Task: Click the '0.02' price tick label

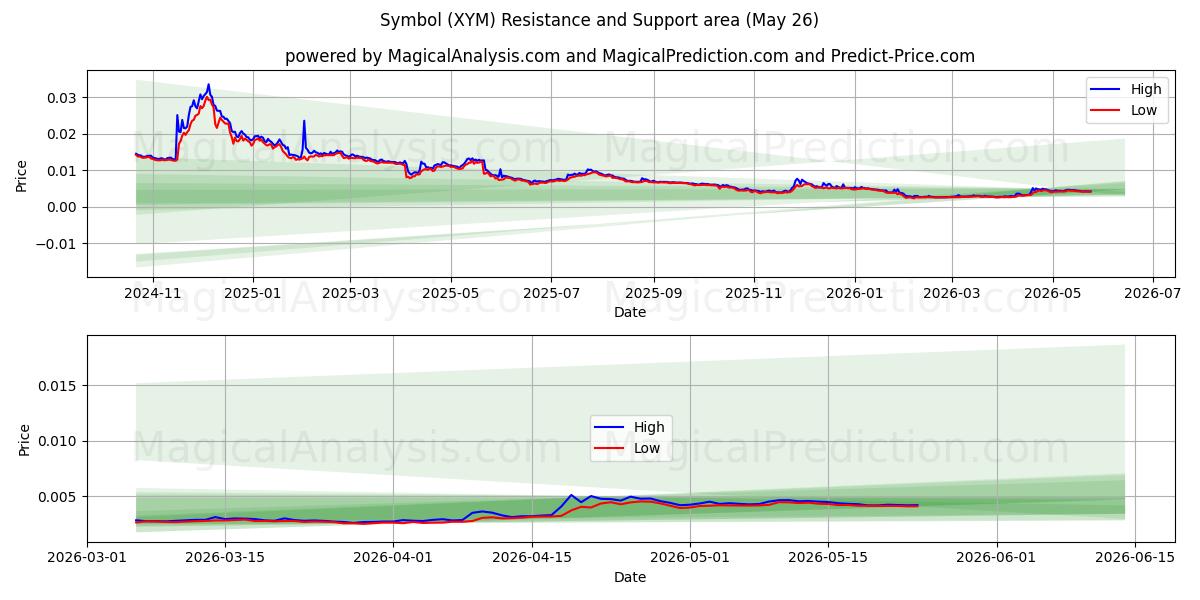Action: 64,134
